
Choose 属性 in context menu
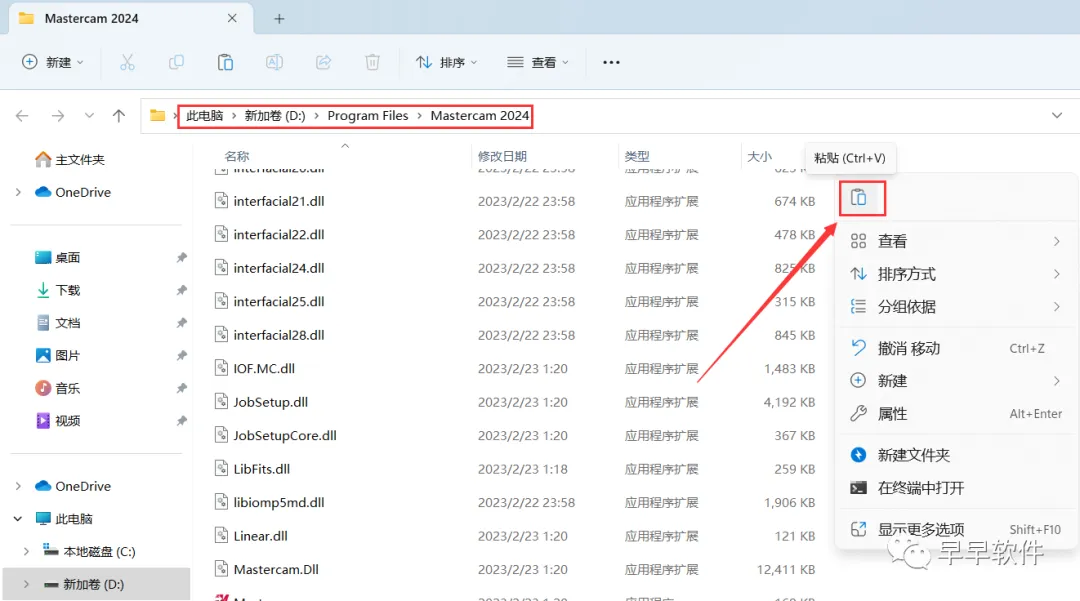[x=955, y=414]
